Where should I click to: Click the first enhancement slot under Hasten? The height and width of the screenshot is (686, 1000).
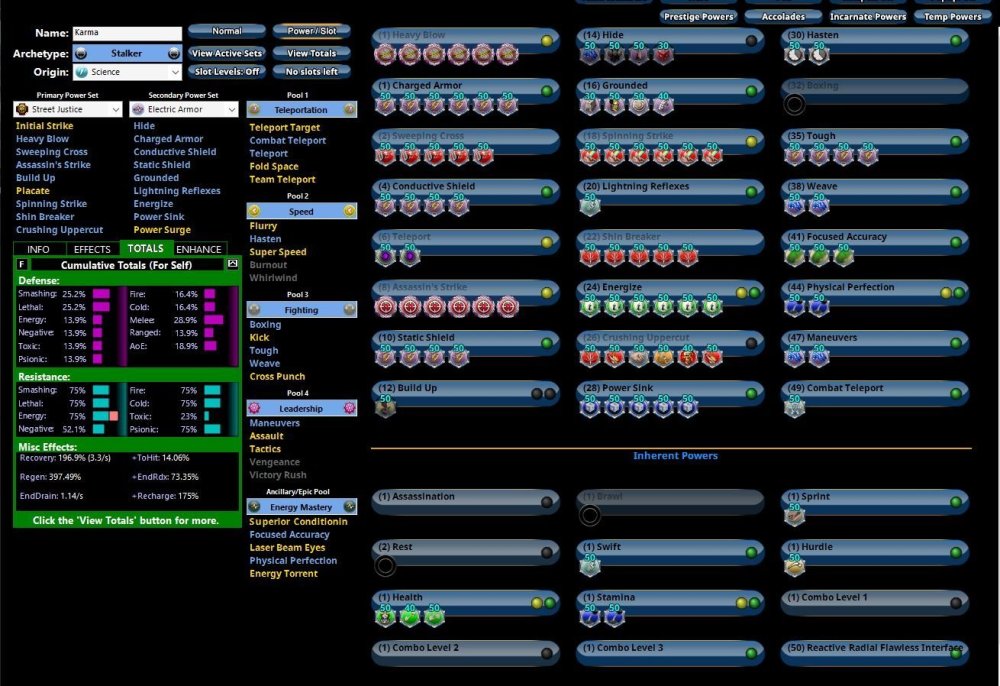click(795, 55)
